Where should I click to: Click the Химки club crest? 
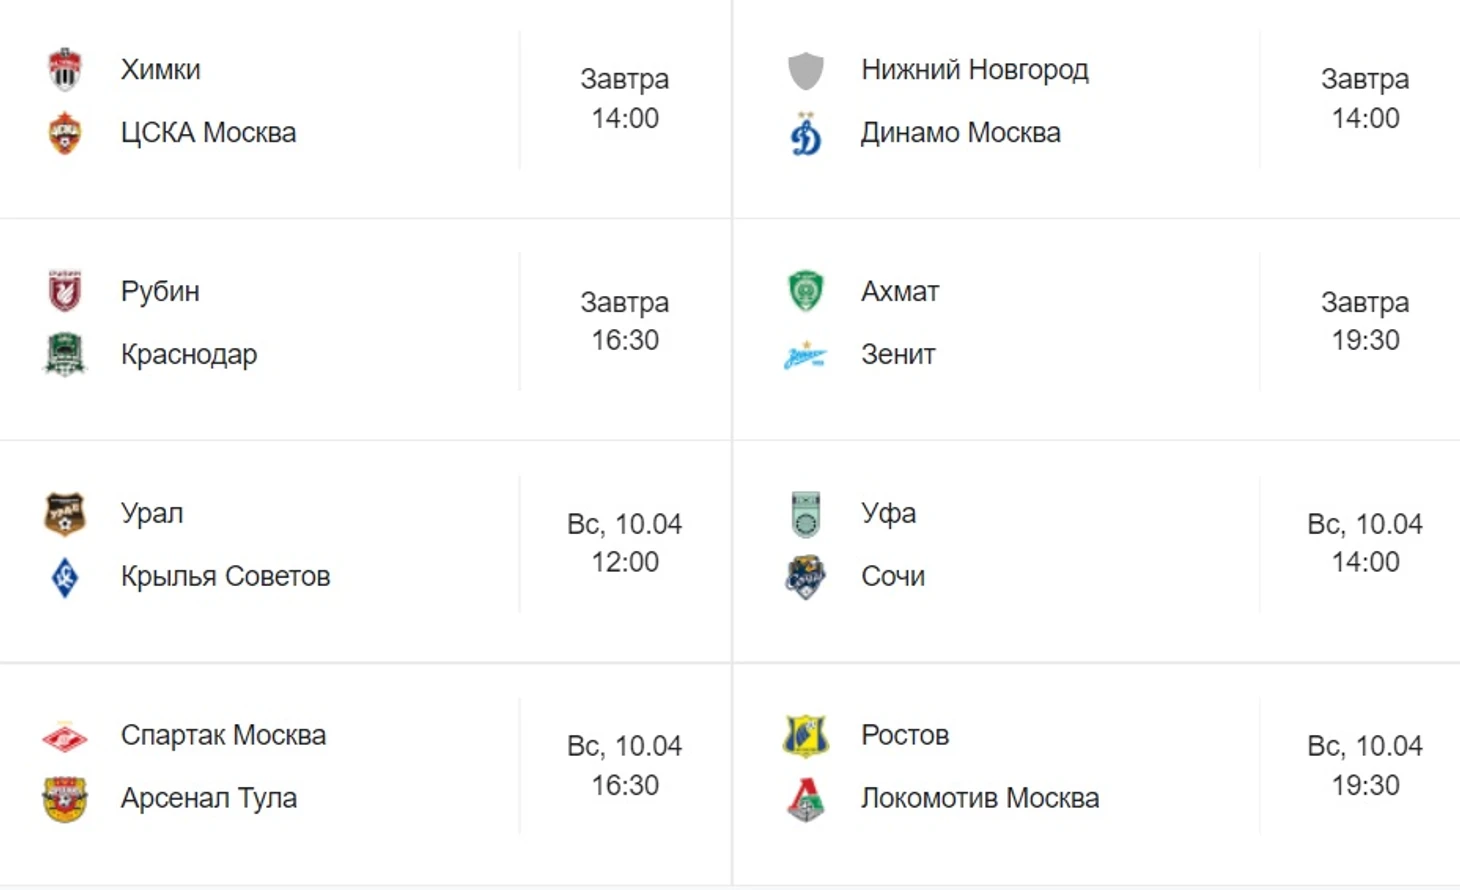pyautogui.click(x=65, y=69)
